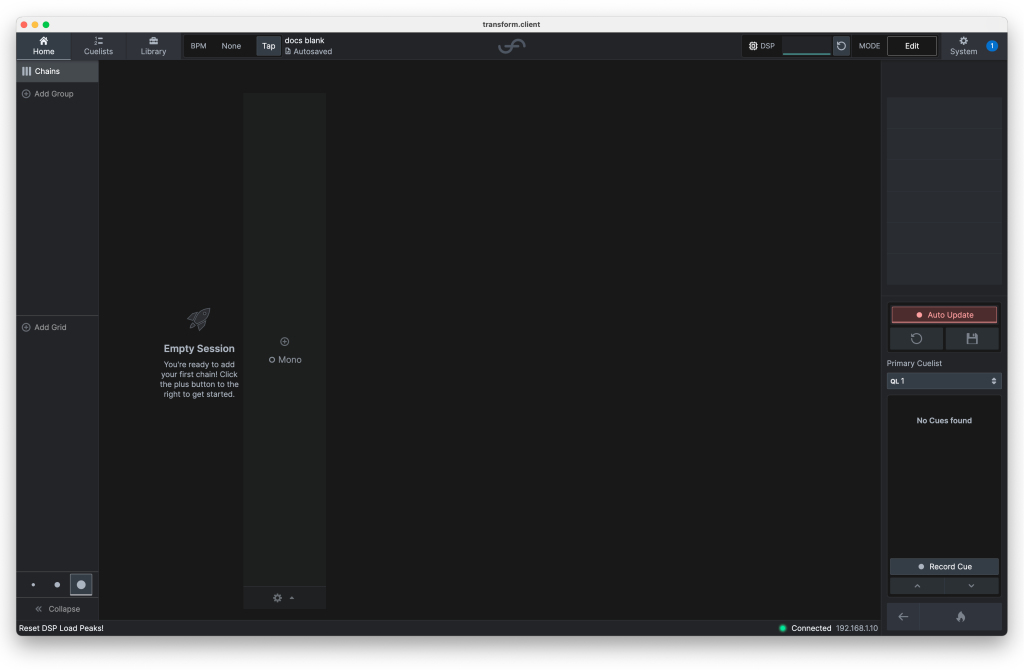Click the revert arrow beside the save icon
1024x670 pixels.
point(916,339)
